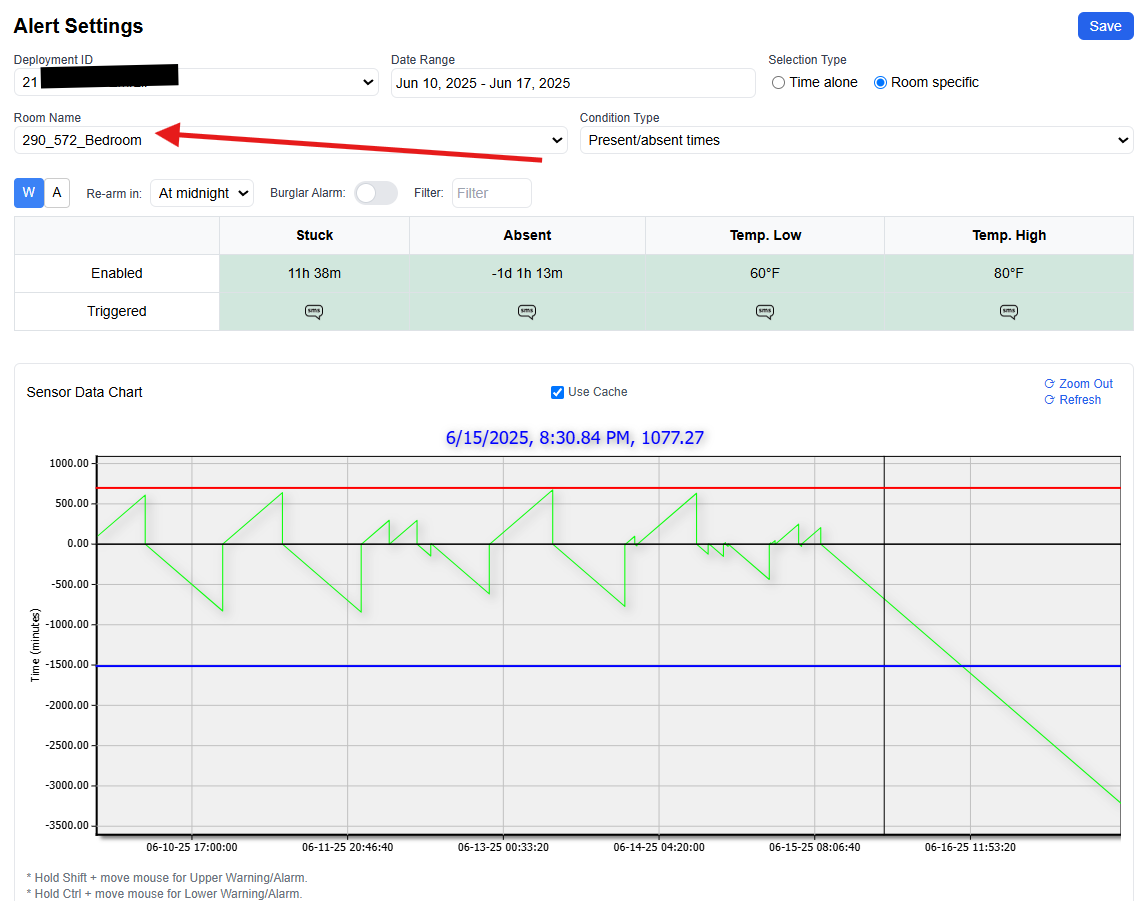Switch to the A tab

57,193
